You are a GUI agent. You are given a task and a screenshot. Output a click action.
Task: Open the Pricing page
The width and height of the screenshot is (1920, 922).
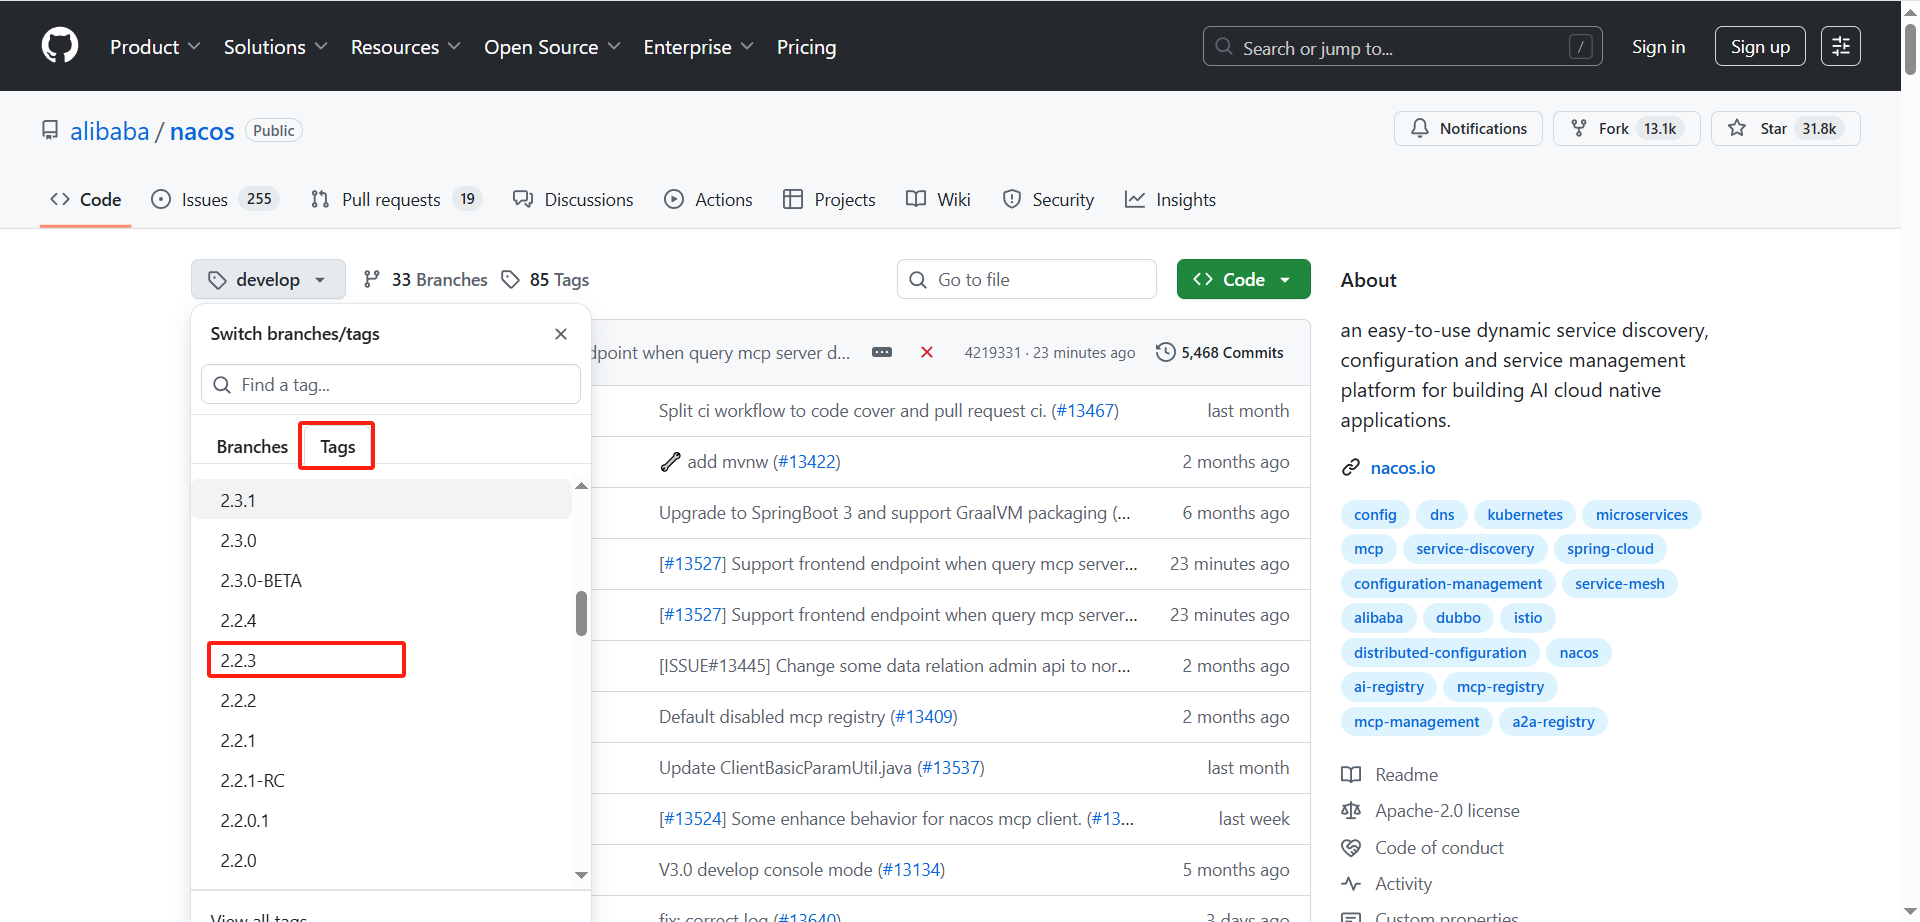[x=806, y=47]
